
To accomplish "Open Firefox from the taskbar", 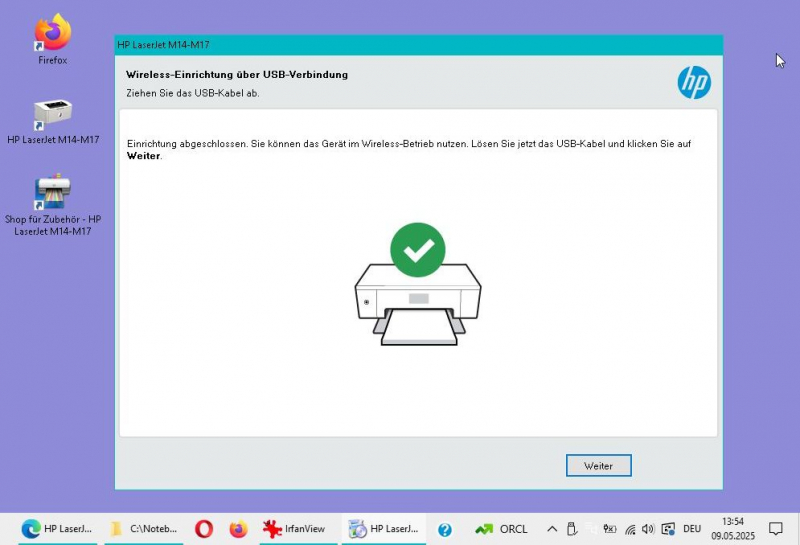I will point(238,529).
